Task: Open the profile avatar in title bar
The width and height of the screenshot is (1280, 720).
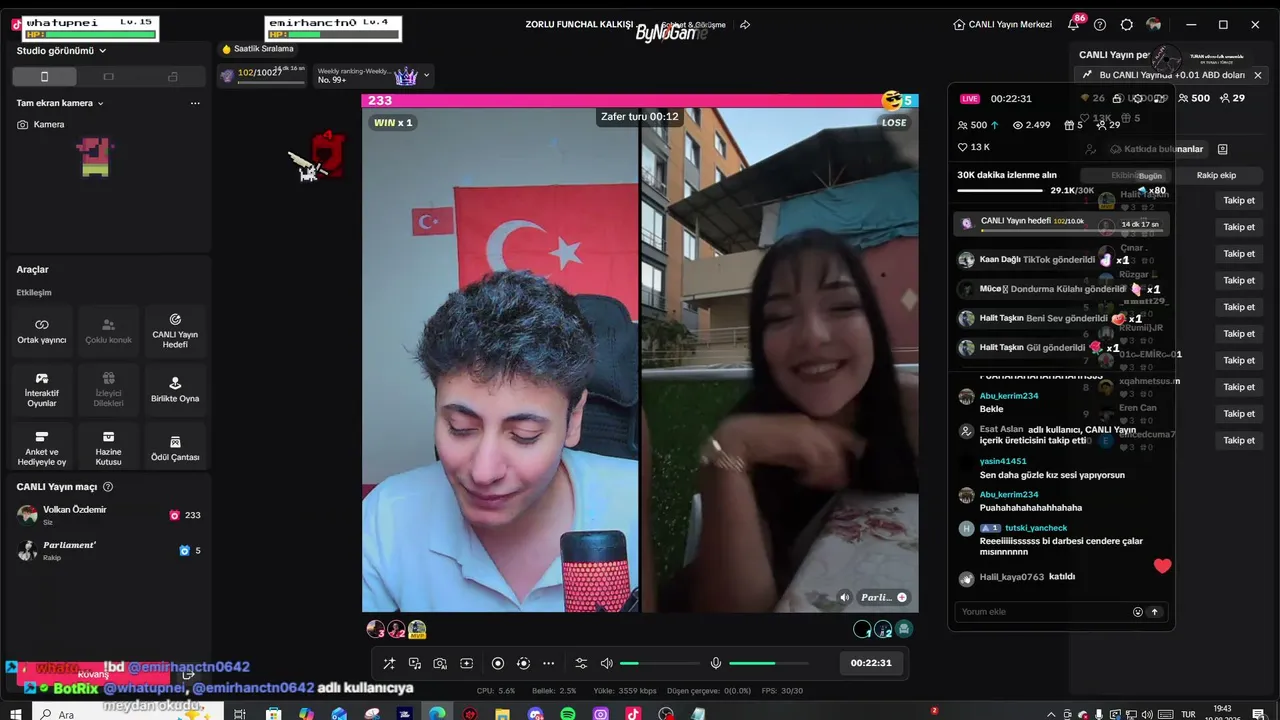Action: (x=1154, y=25)
